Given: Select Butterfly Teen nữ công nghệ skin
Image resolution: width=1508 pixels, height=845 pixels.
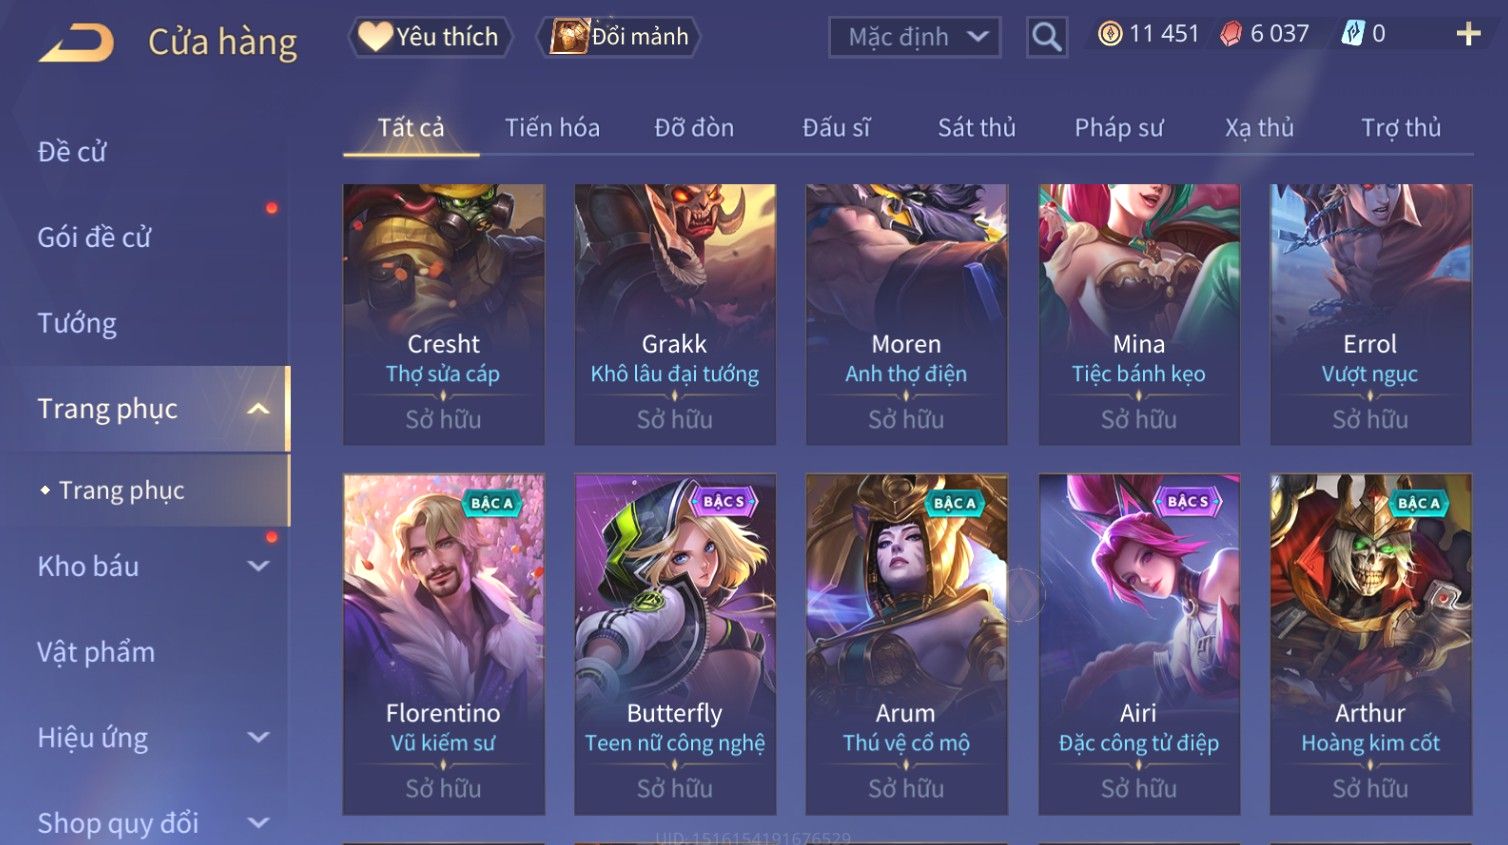Looking at the screenshot, I should pos(675,644).
